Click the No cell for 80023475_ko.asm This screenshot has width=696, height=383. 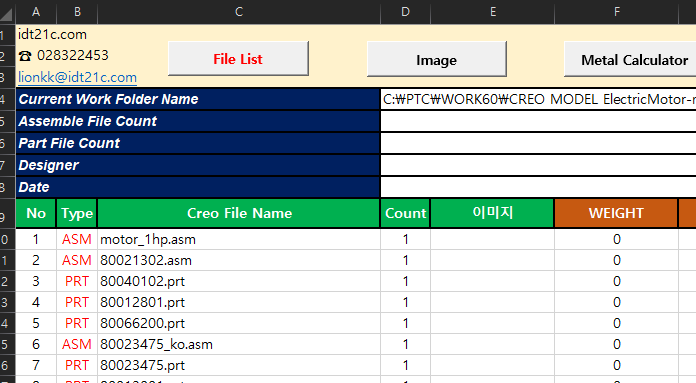pyautogui.click(x=36, y=344)
